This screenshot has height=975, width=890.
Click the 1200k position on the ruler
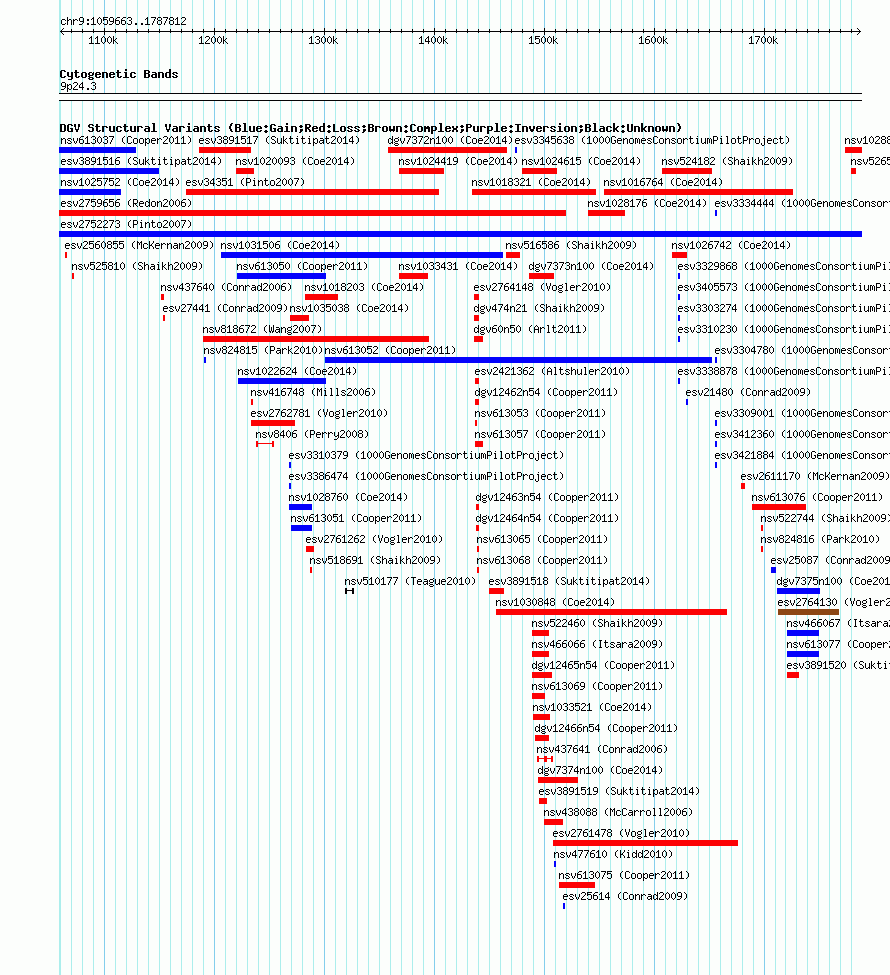coord(213,40)
